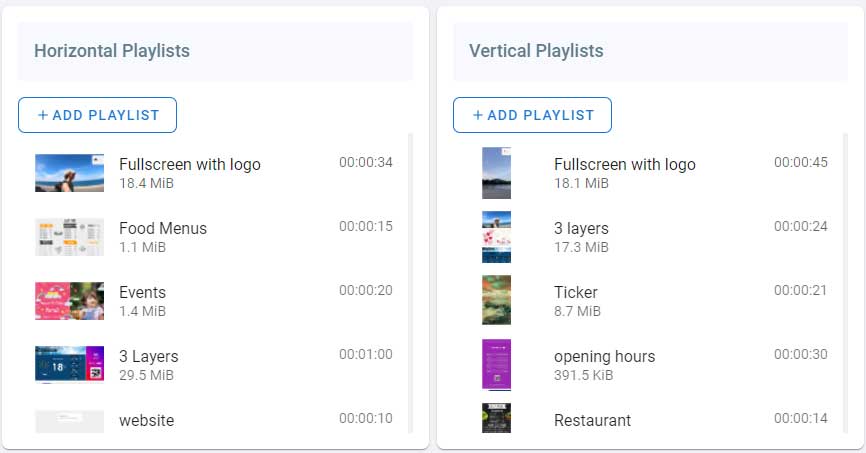Viewport: 866px width, 453px height.
Task: Click the horizontal Fullscreen with logo thumbnail
Action: pos(69,173)
